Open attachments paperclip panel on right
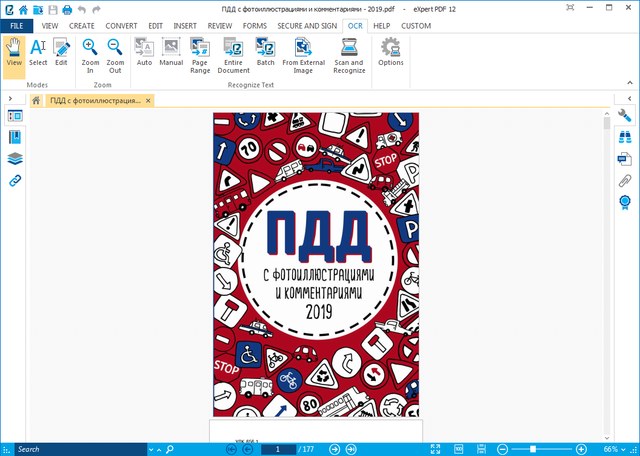The height and width of the screenshot is (456, 640). click(624, 180)
